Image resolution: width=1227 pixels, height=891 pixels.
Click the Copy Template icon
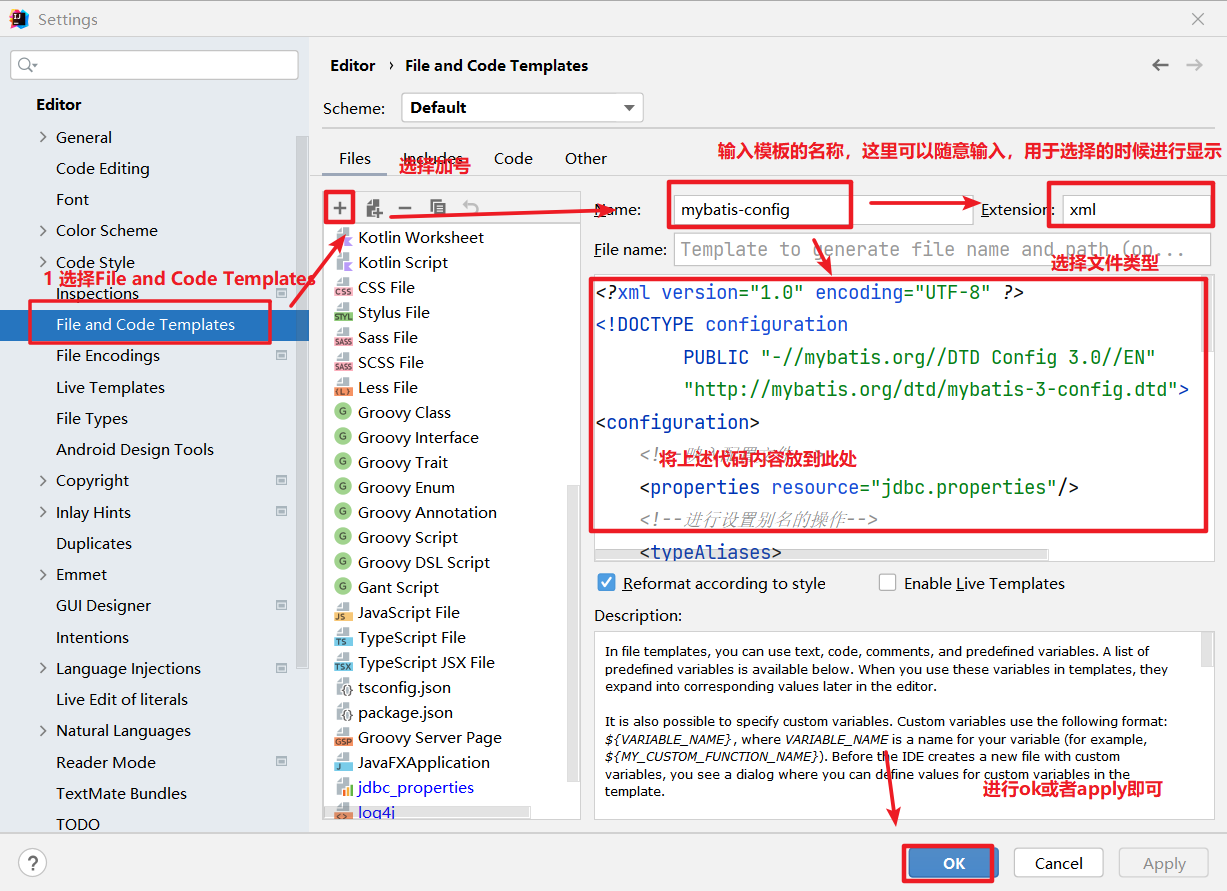[438, 208]
